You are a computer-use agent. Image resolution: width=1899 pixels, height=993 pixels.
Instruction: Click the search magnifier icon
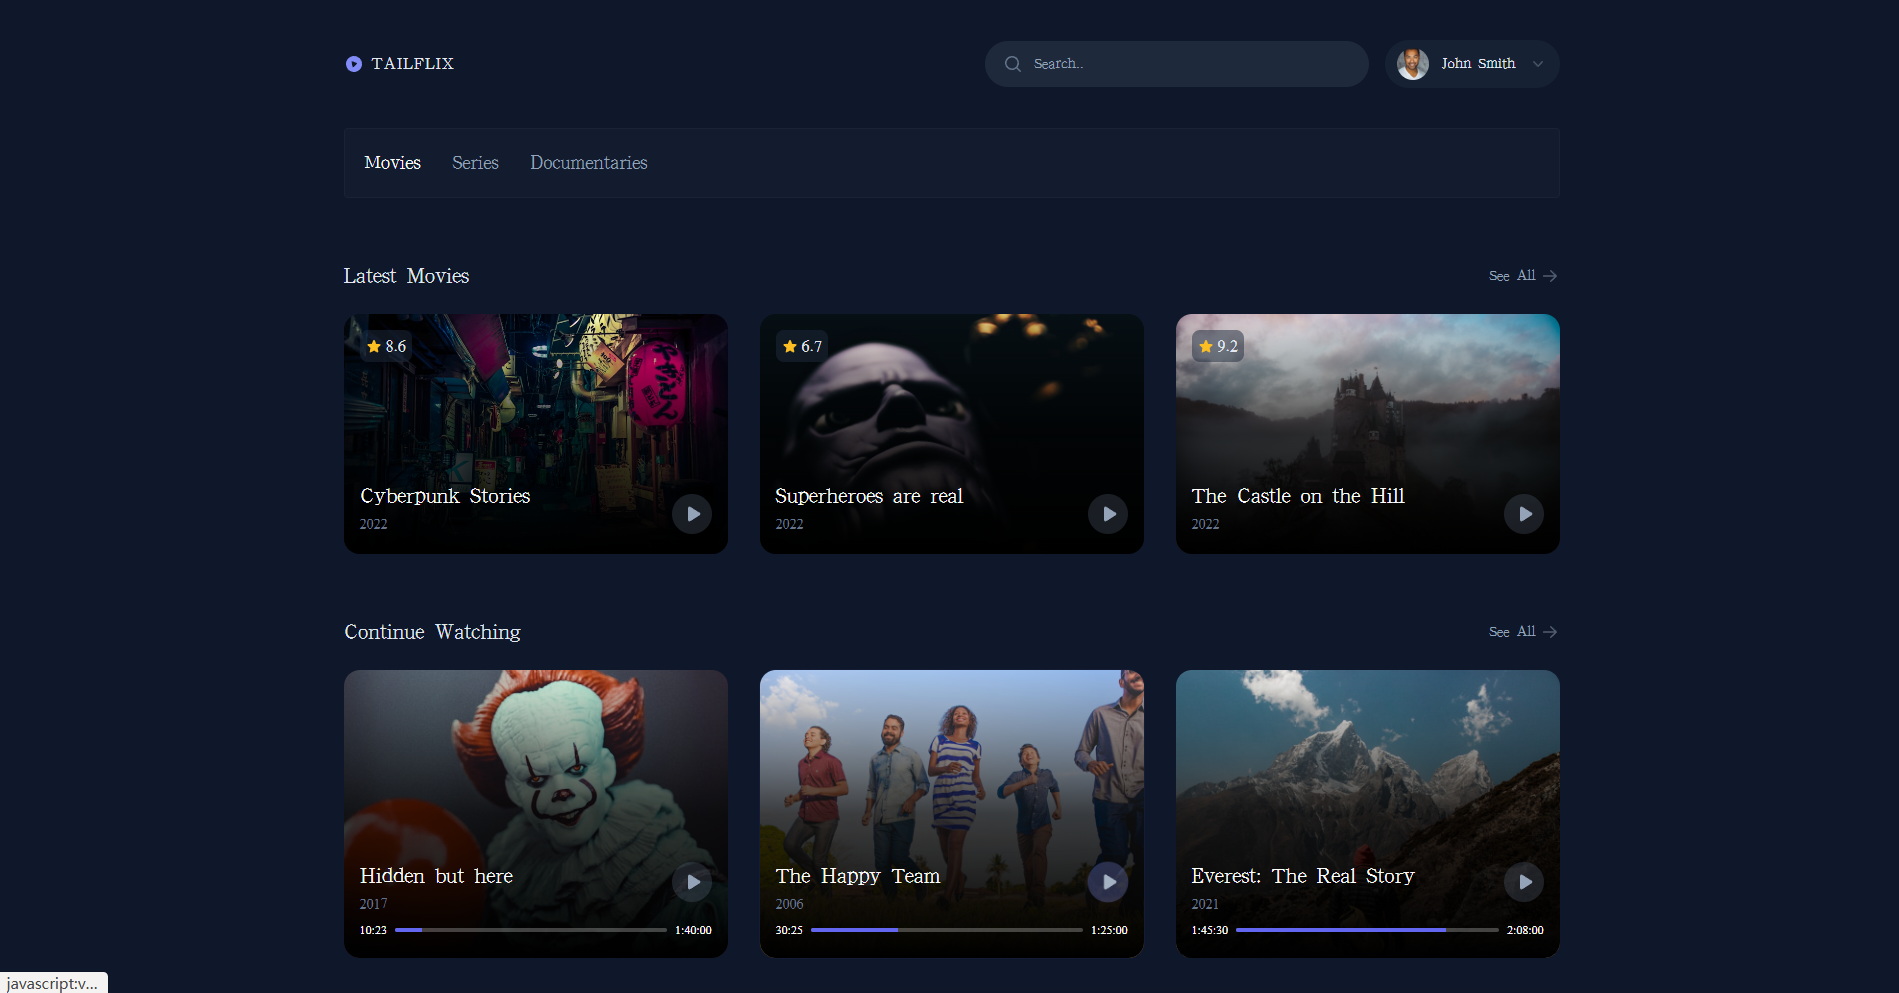pyautogui.click(x=1013, y=64)
